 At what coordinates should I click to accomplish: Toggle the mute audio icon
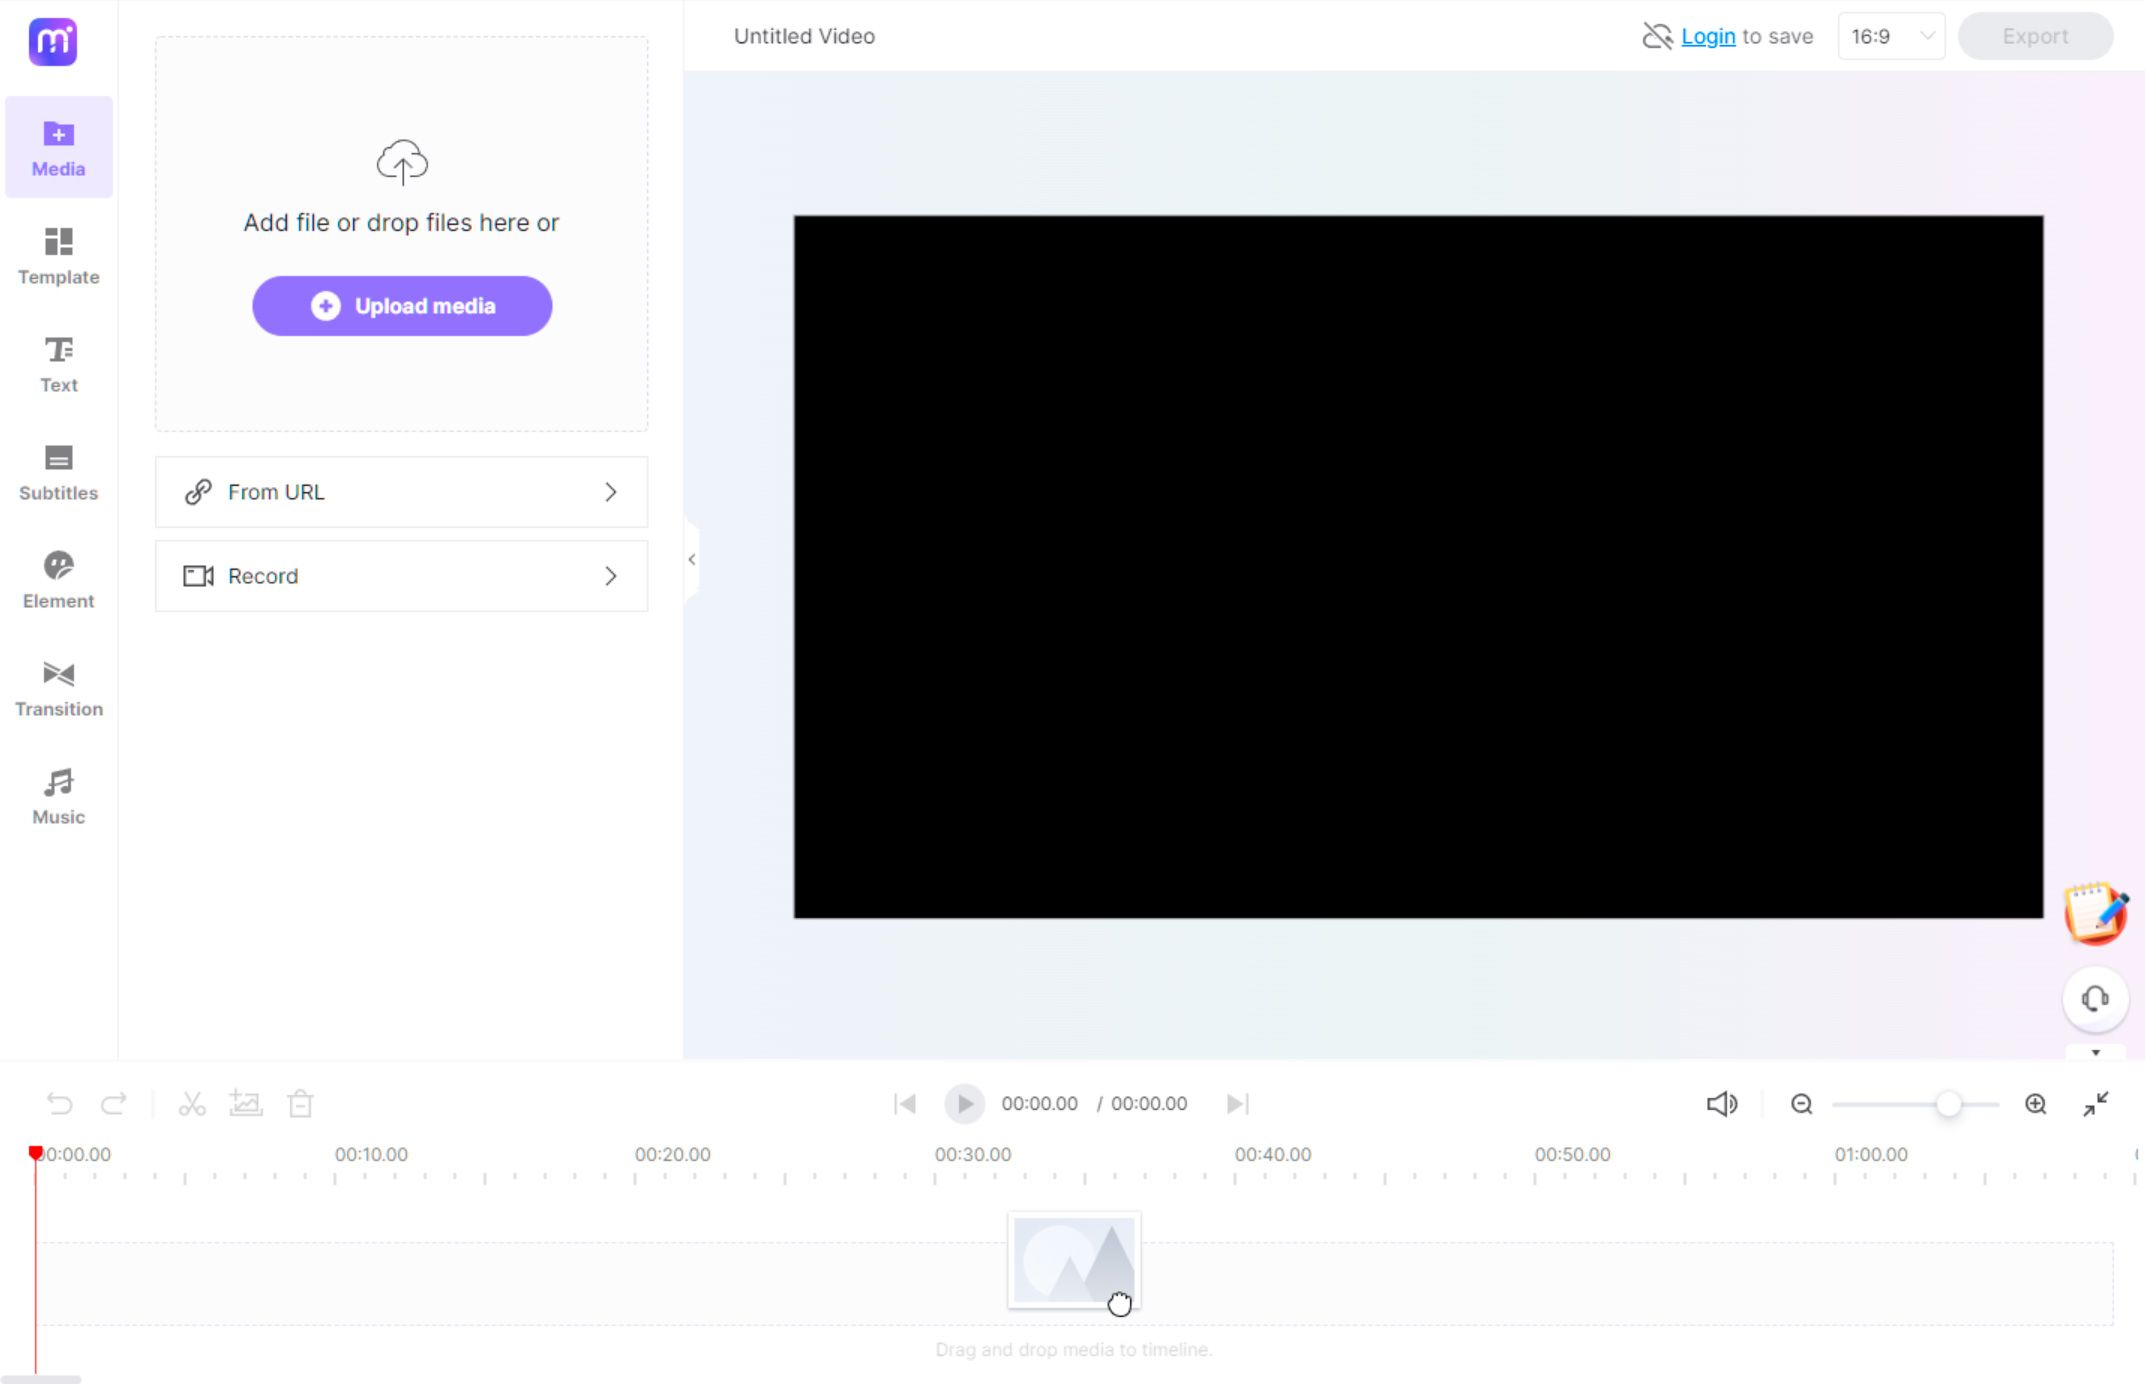pyautogui.click(x=1721, y=1103)
